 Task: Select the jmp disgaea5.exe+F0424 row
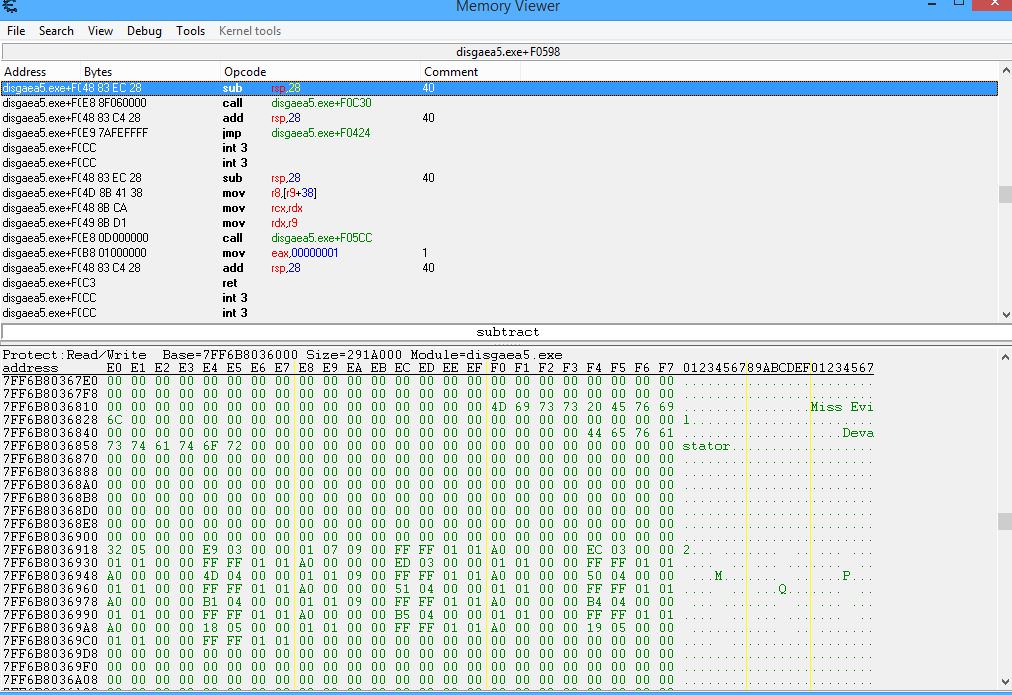coord(500,133)
